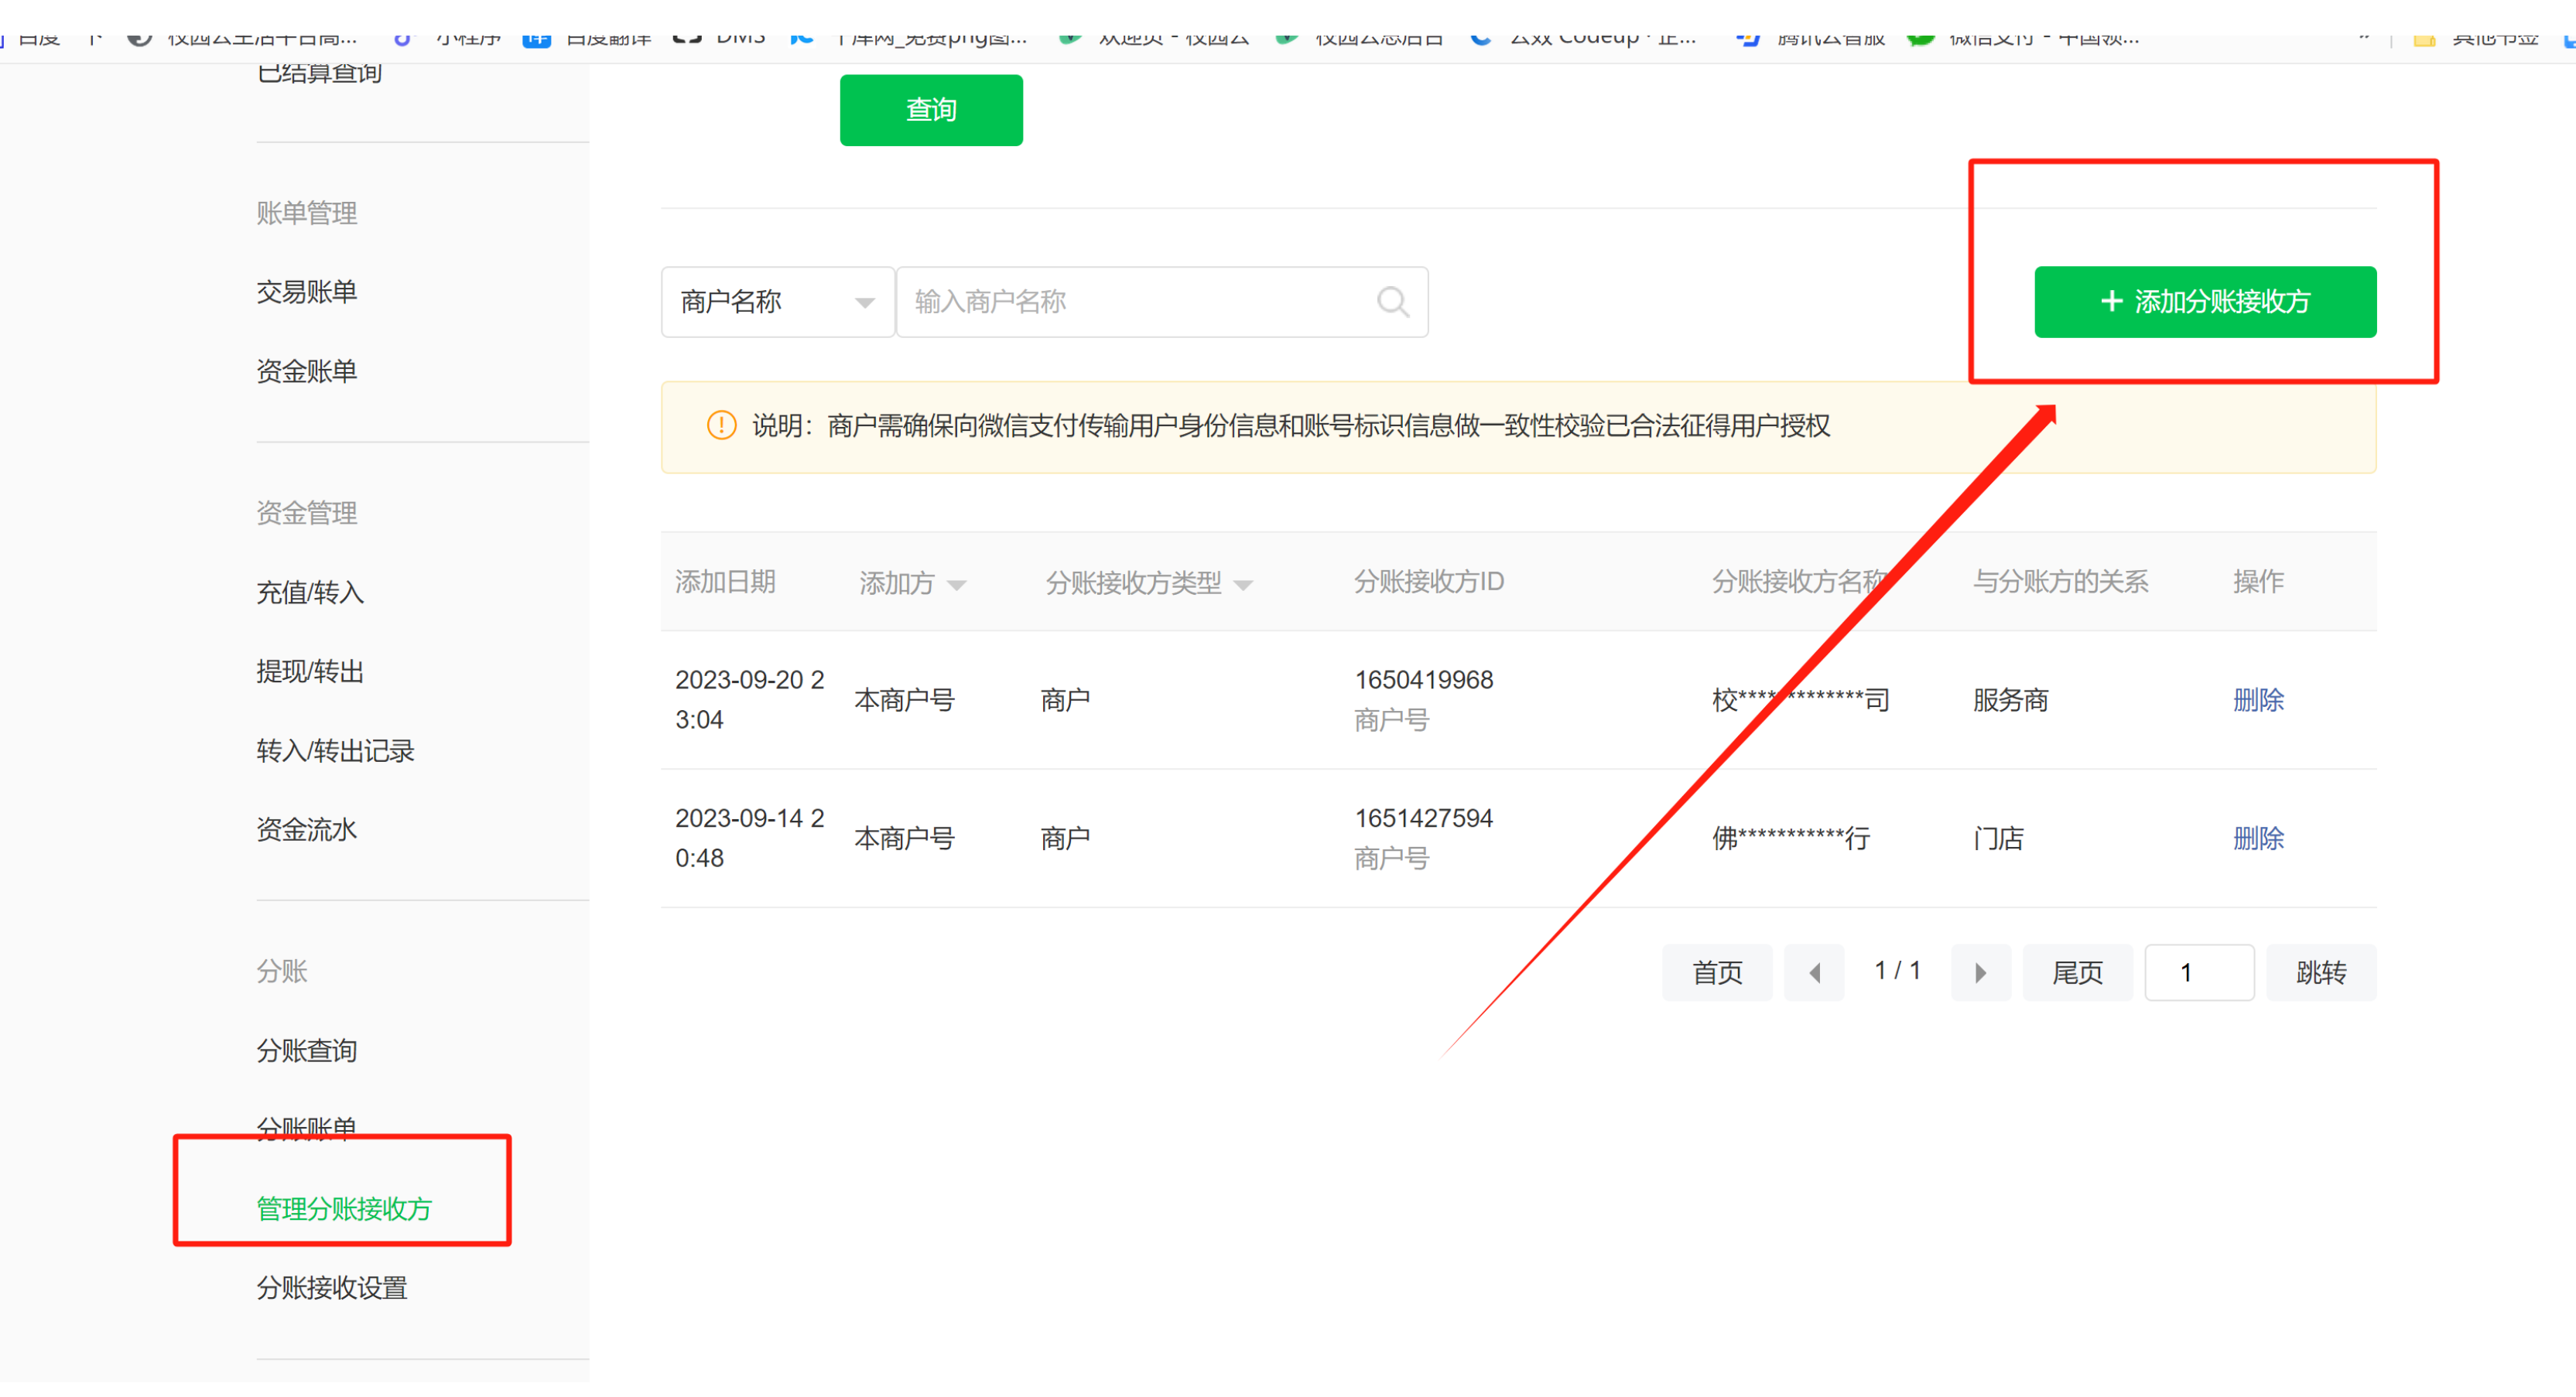The height and width of the screenshot is (1397, 2576).
Task: Open 交易账单 in the sidebar
Action: click(306, 292)
